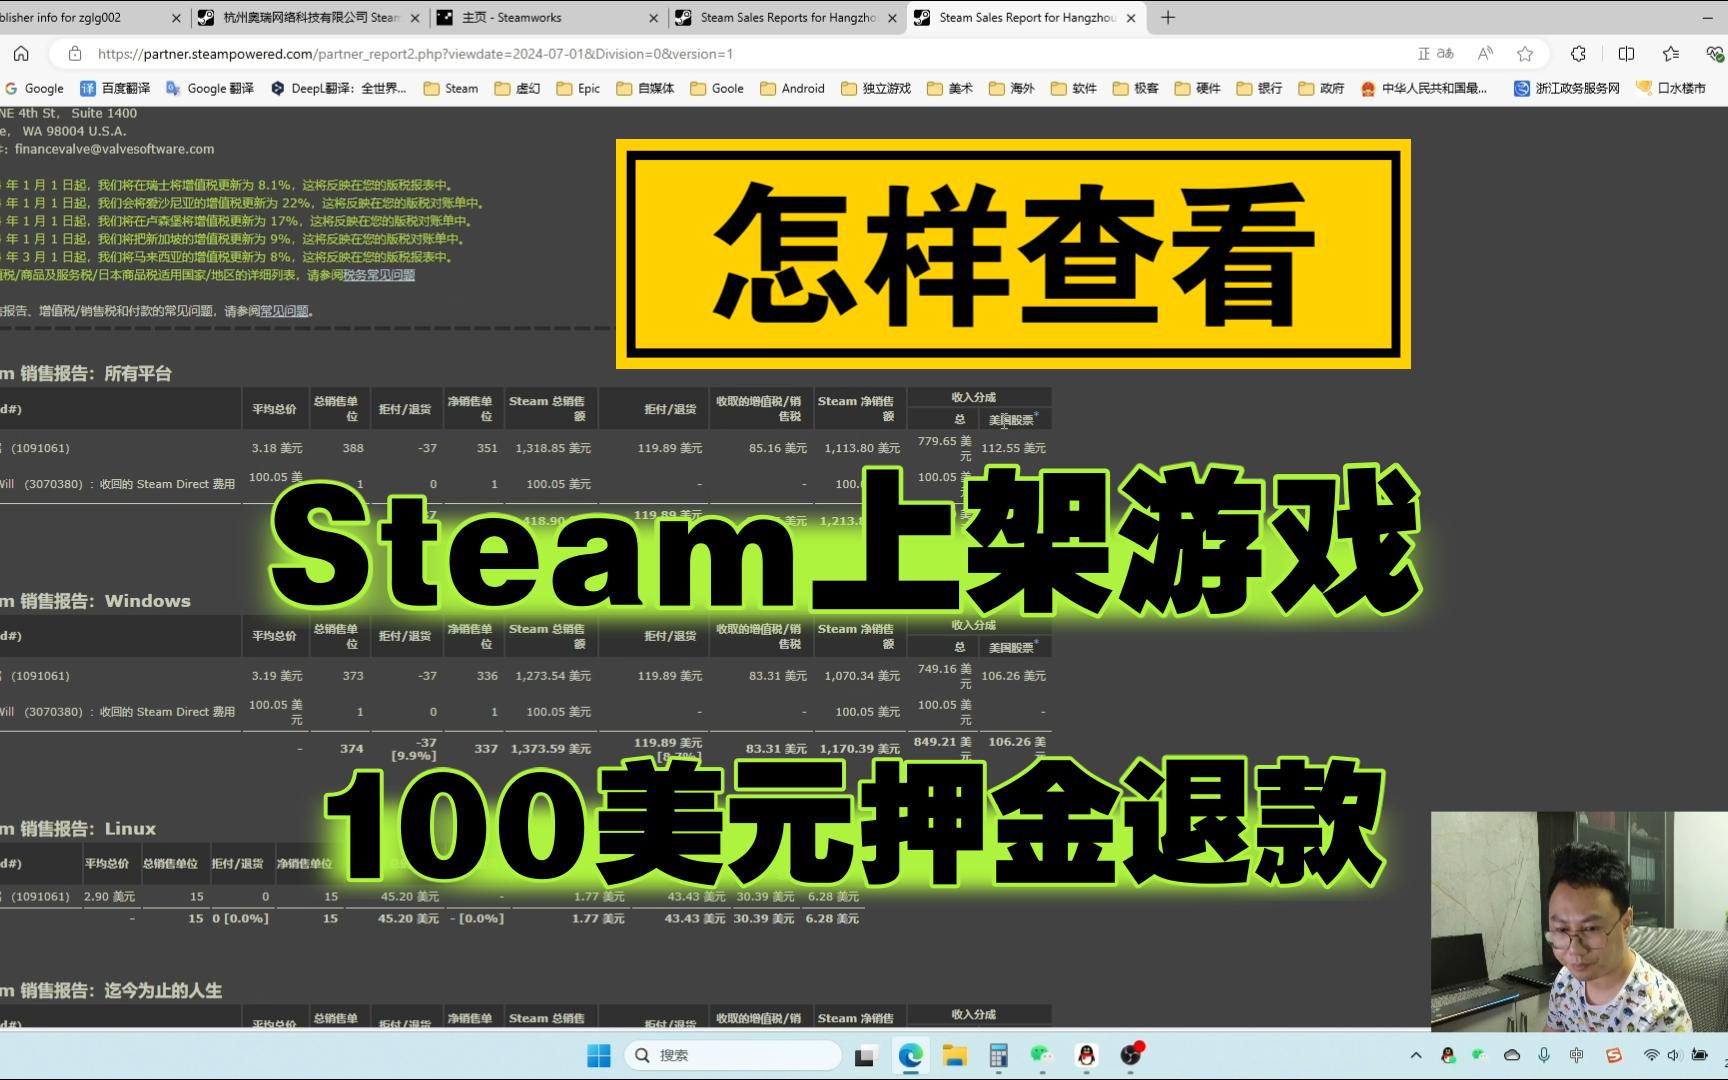Open a new tab with plus icon
The height and width of the screenshot is (1080, 1728).
pos(1168,17)
